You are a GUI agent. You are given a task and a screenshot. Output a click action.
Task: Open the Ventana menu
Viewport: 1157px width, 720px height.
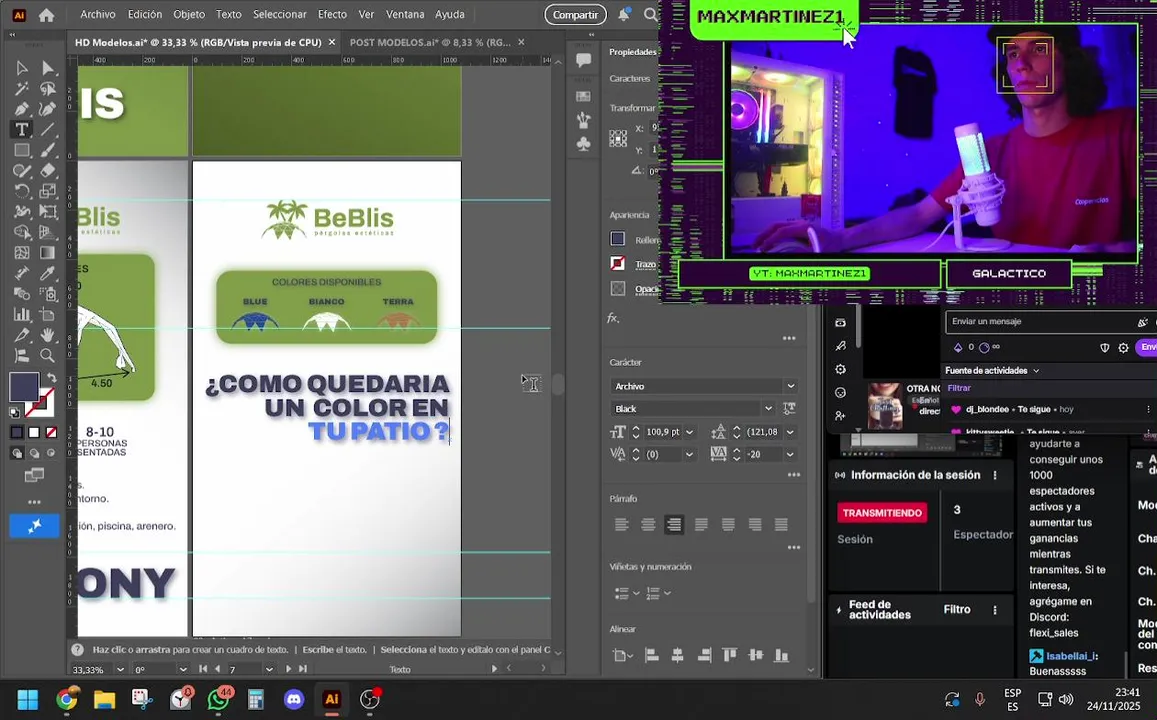click(x=405, y=14)
